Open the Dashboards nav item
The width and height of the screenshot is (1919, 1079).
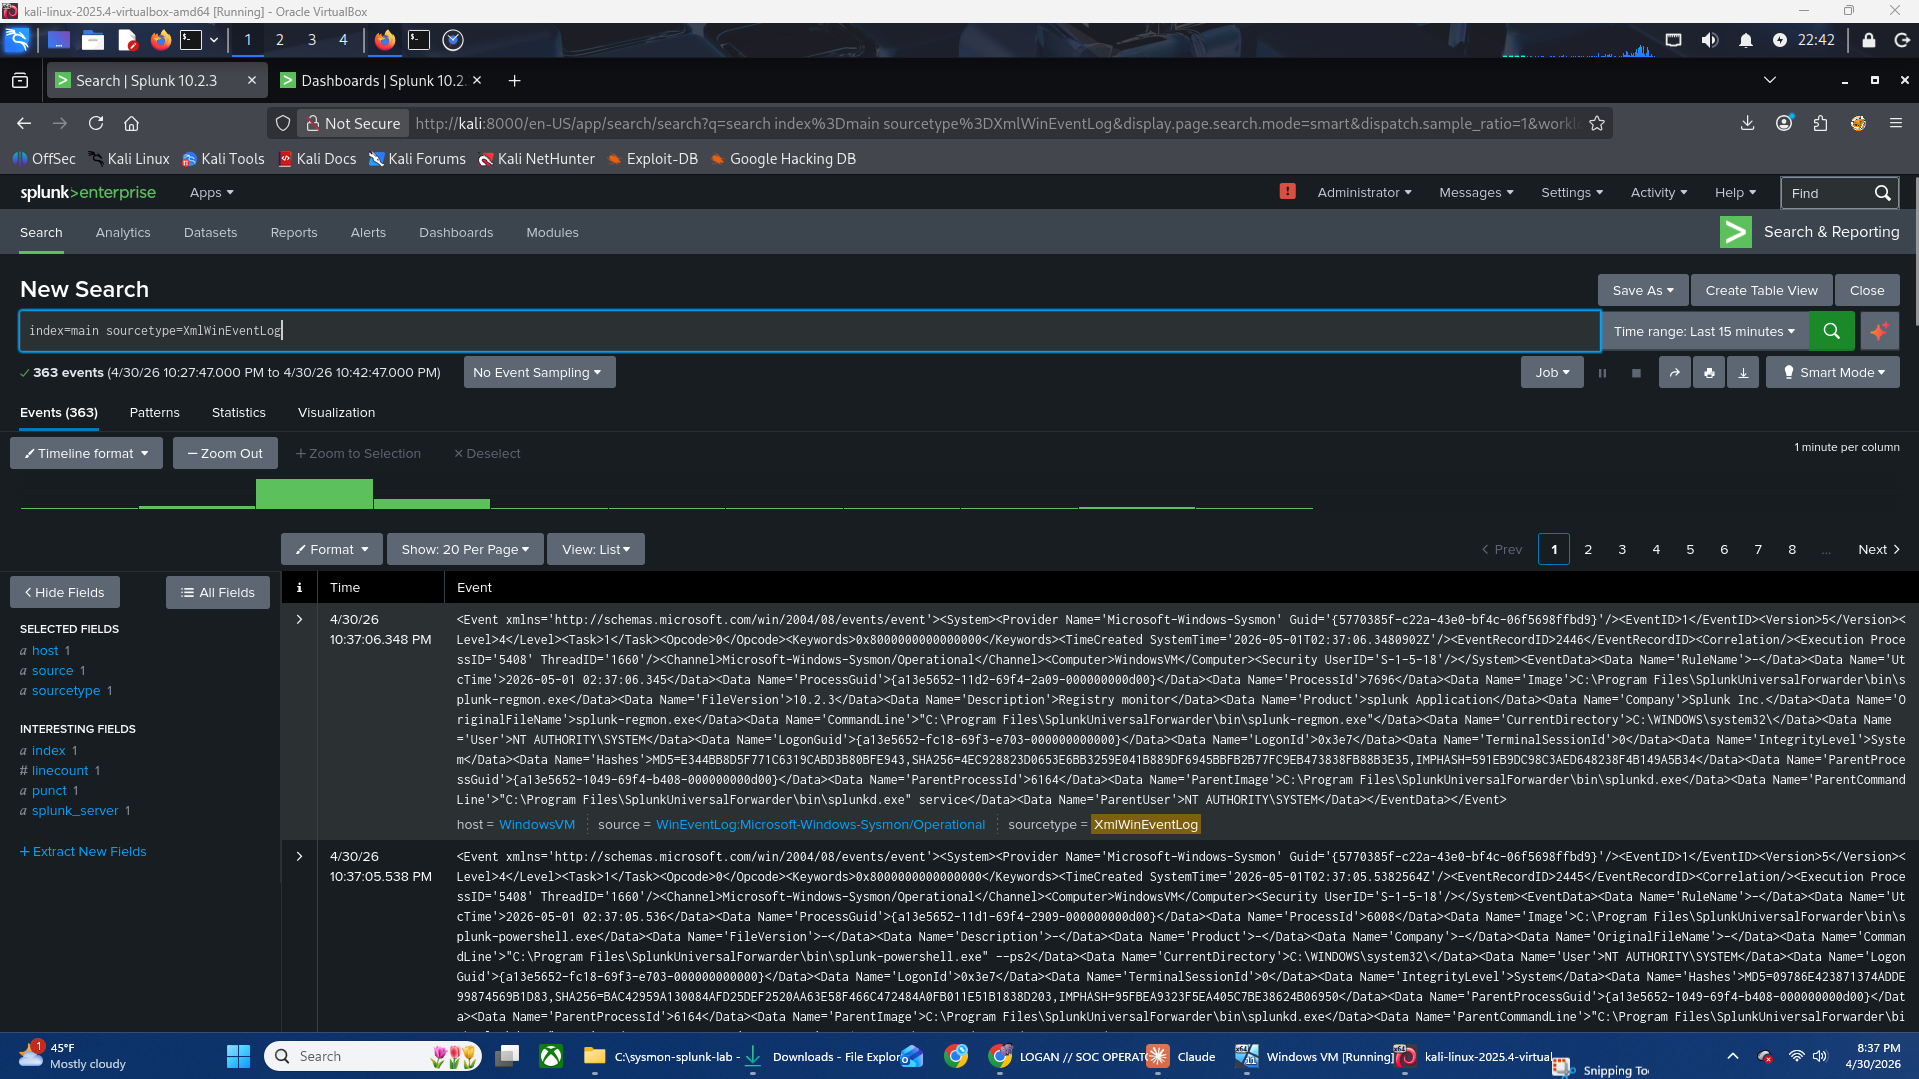pyautogui.click(x=455, y=232)
